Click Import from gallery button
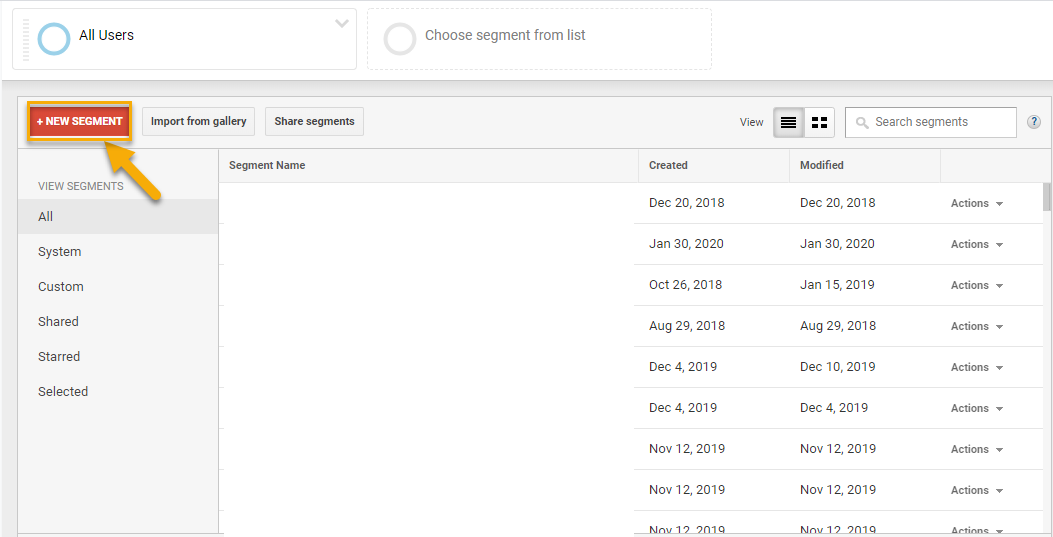1053x537 pixels. tap(198, 122)
